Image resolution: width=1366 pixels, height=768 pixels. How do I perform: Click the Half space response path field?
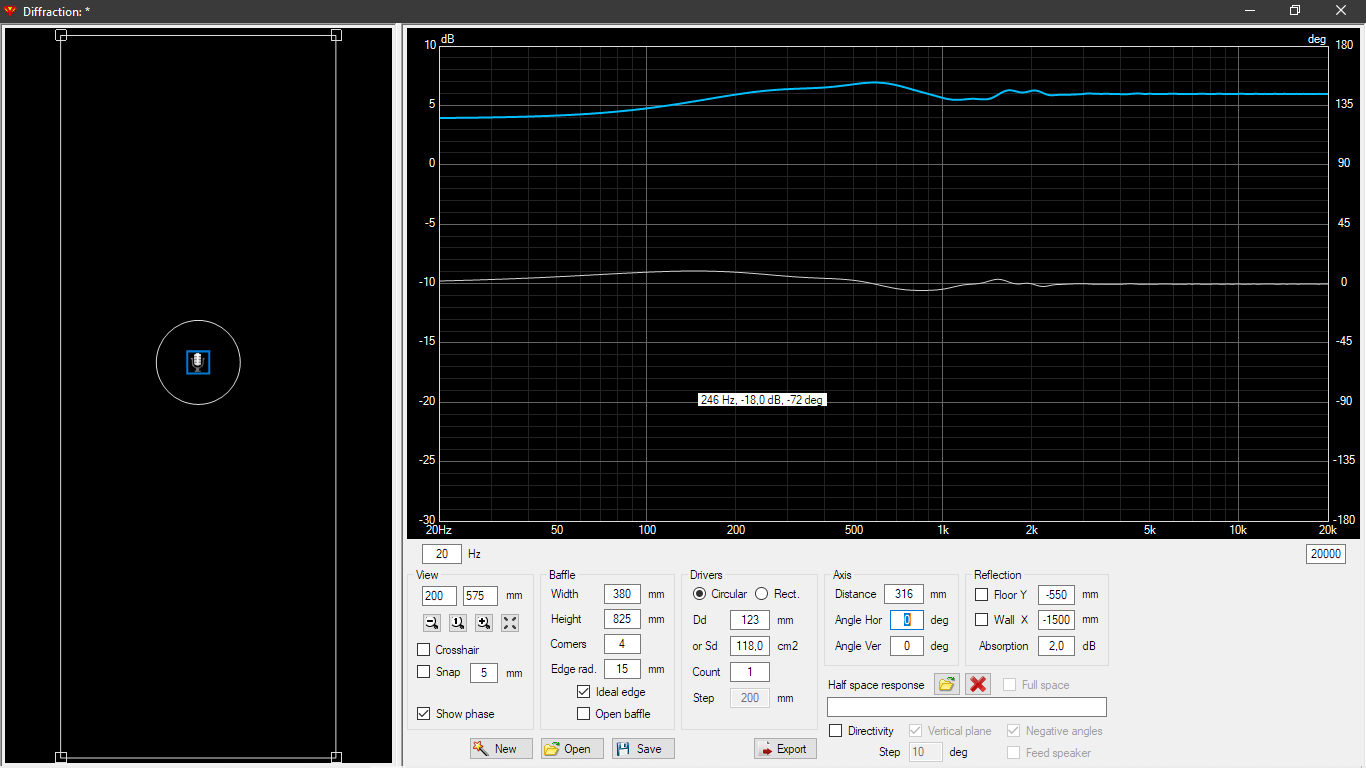click(967, 707)
